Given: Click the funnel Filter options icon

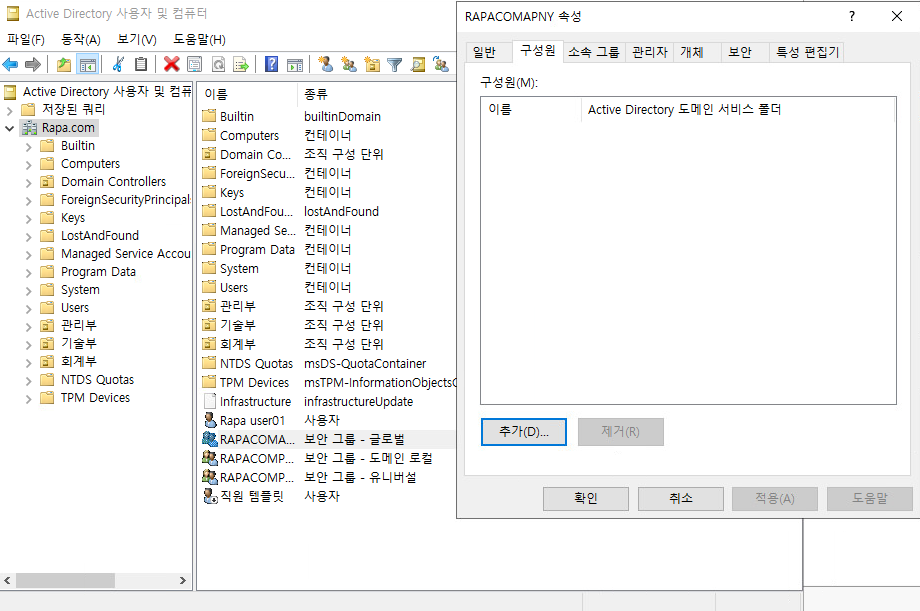Looking at the screenshot, I should coord(395,65).
